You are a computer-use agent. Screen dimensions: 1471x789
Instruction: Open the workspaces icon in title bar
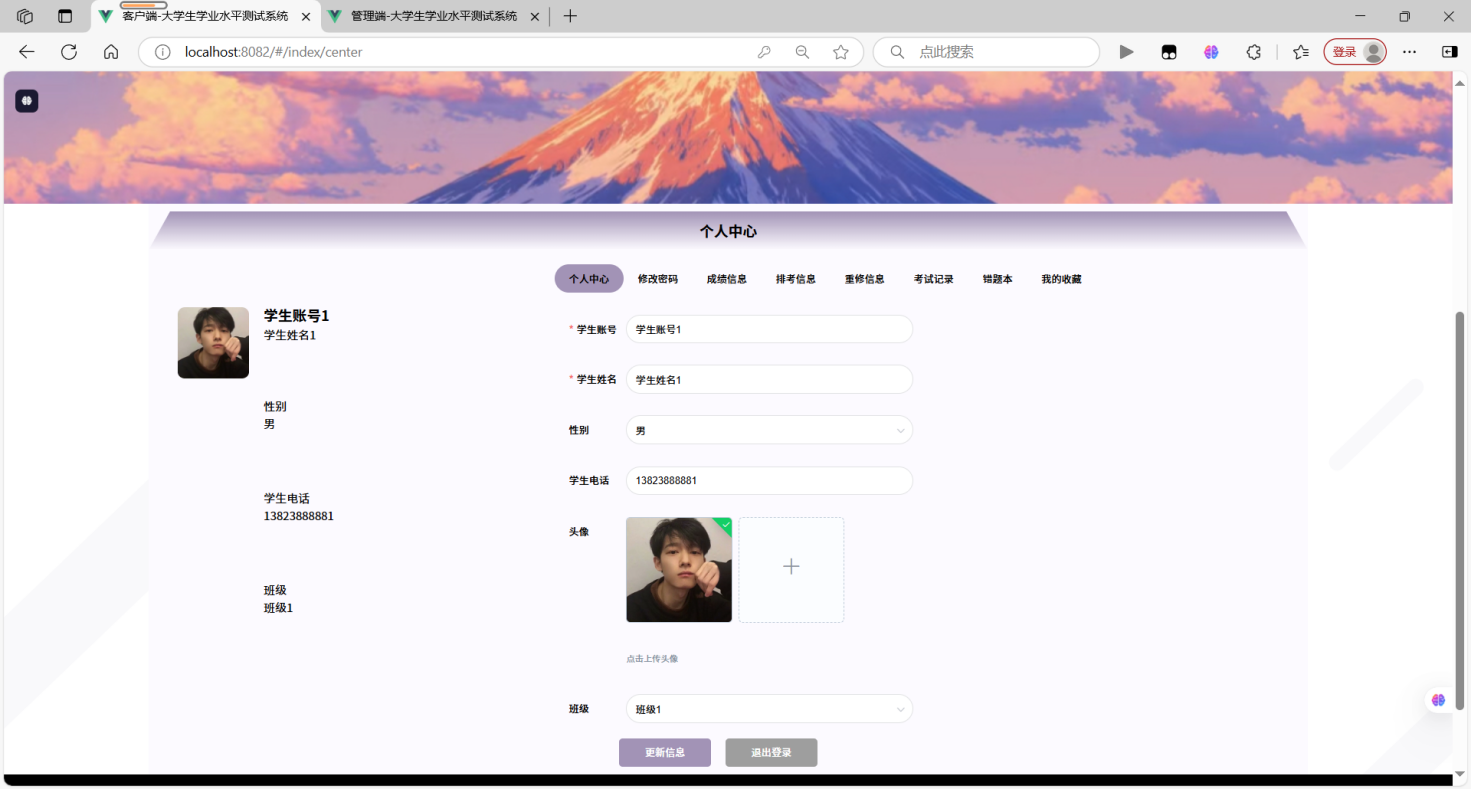click(x=25, y=16)
